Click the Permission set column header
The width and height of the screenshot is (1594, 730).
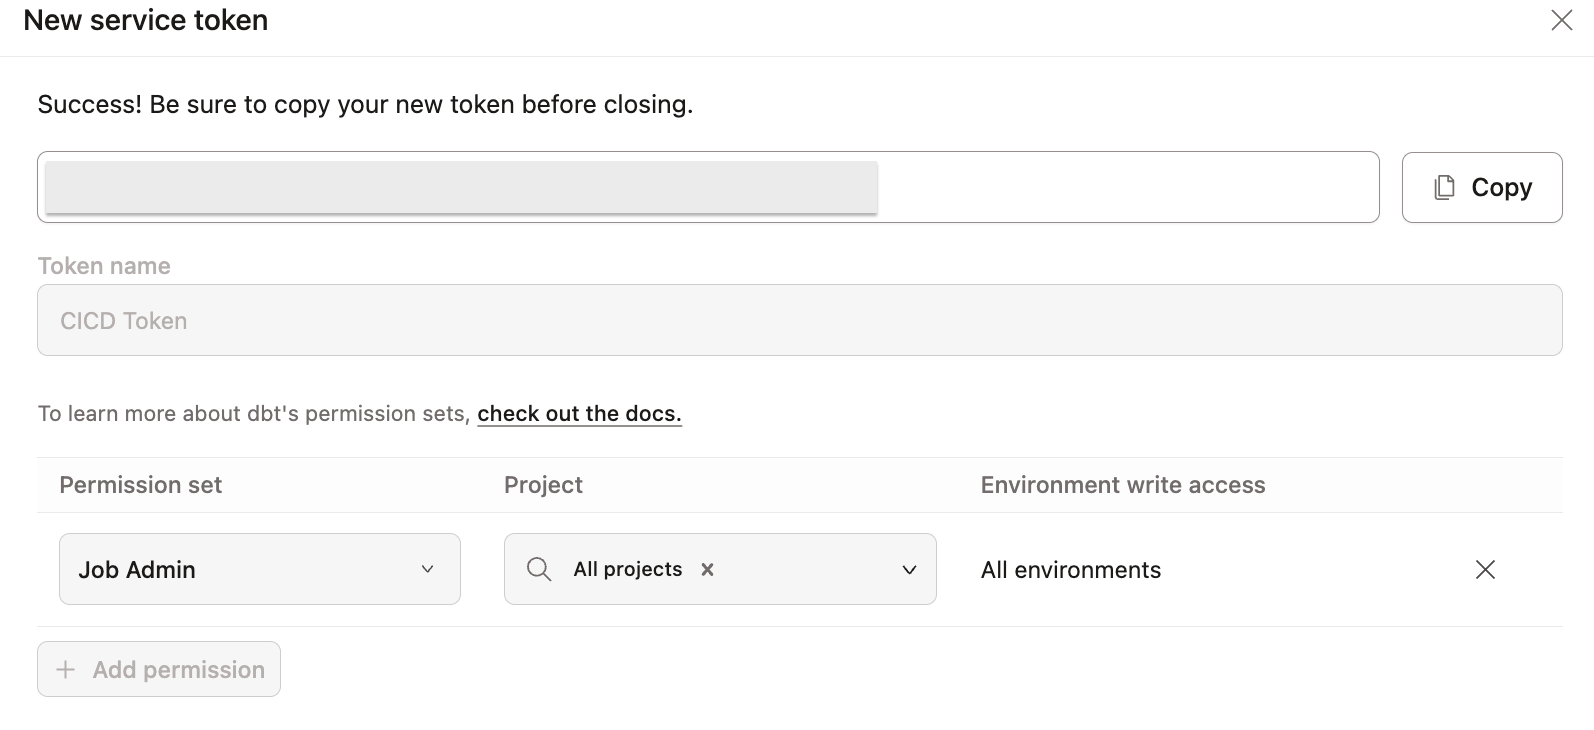point(140,485)
